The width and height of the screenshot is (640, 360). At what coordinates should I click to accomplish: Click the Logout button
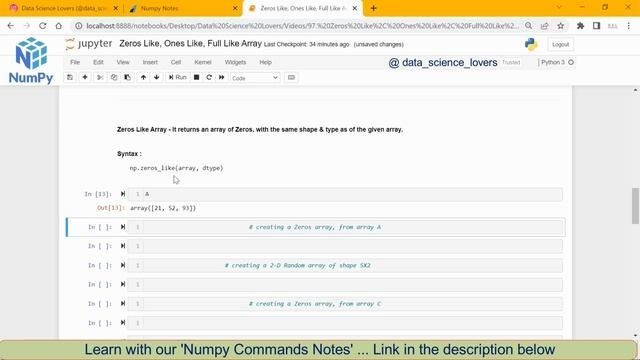560,44
